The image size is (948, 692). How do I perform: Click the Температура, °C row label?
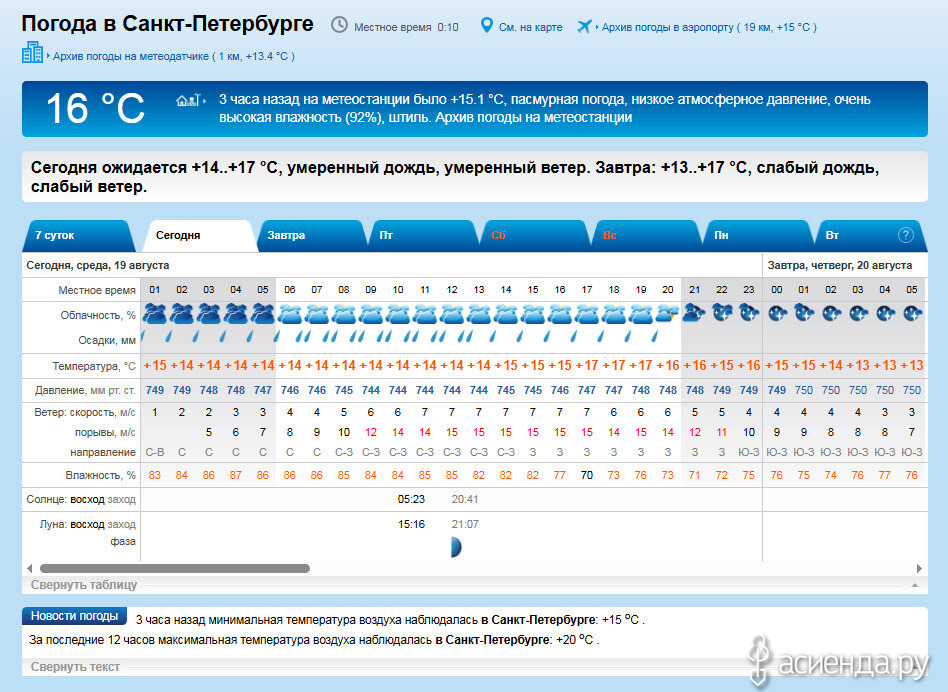click(94, 366)
